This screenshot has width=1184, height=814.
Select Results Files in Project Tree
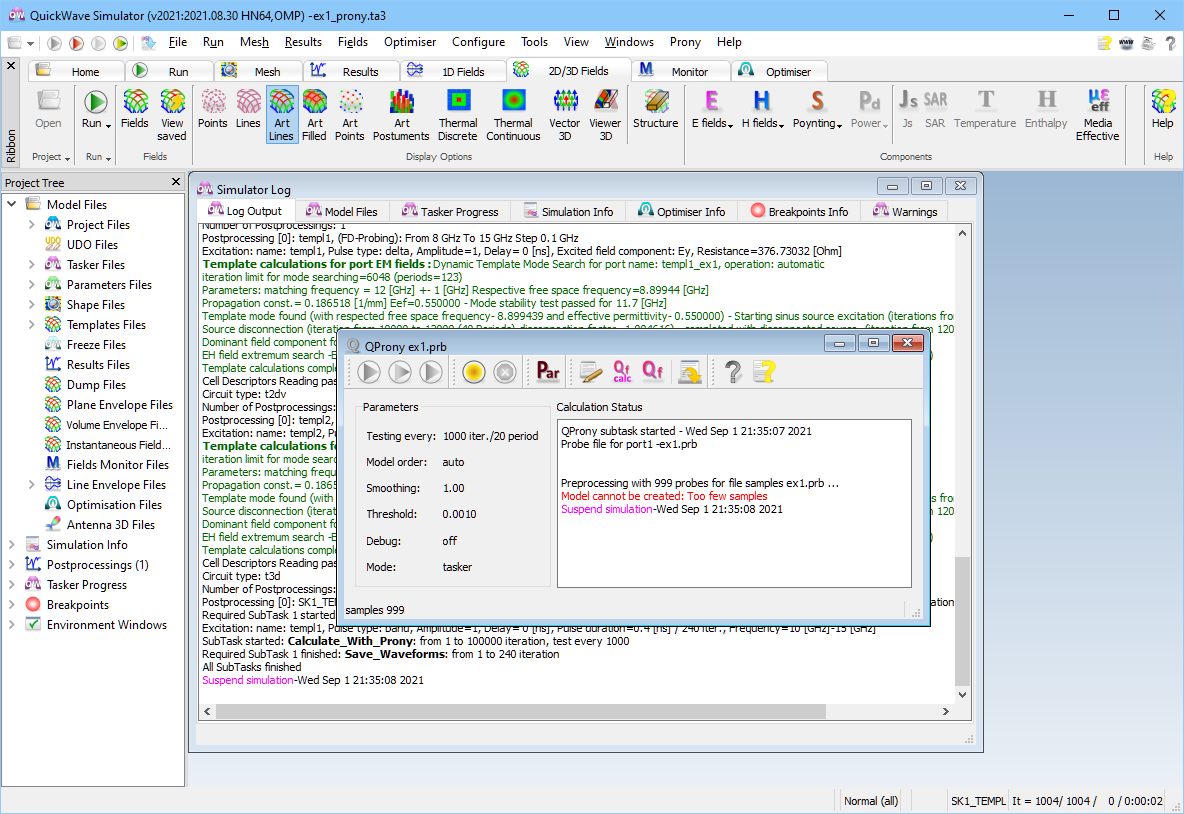pyautogui.click(x=98, y=365)
